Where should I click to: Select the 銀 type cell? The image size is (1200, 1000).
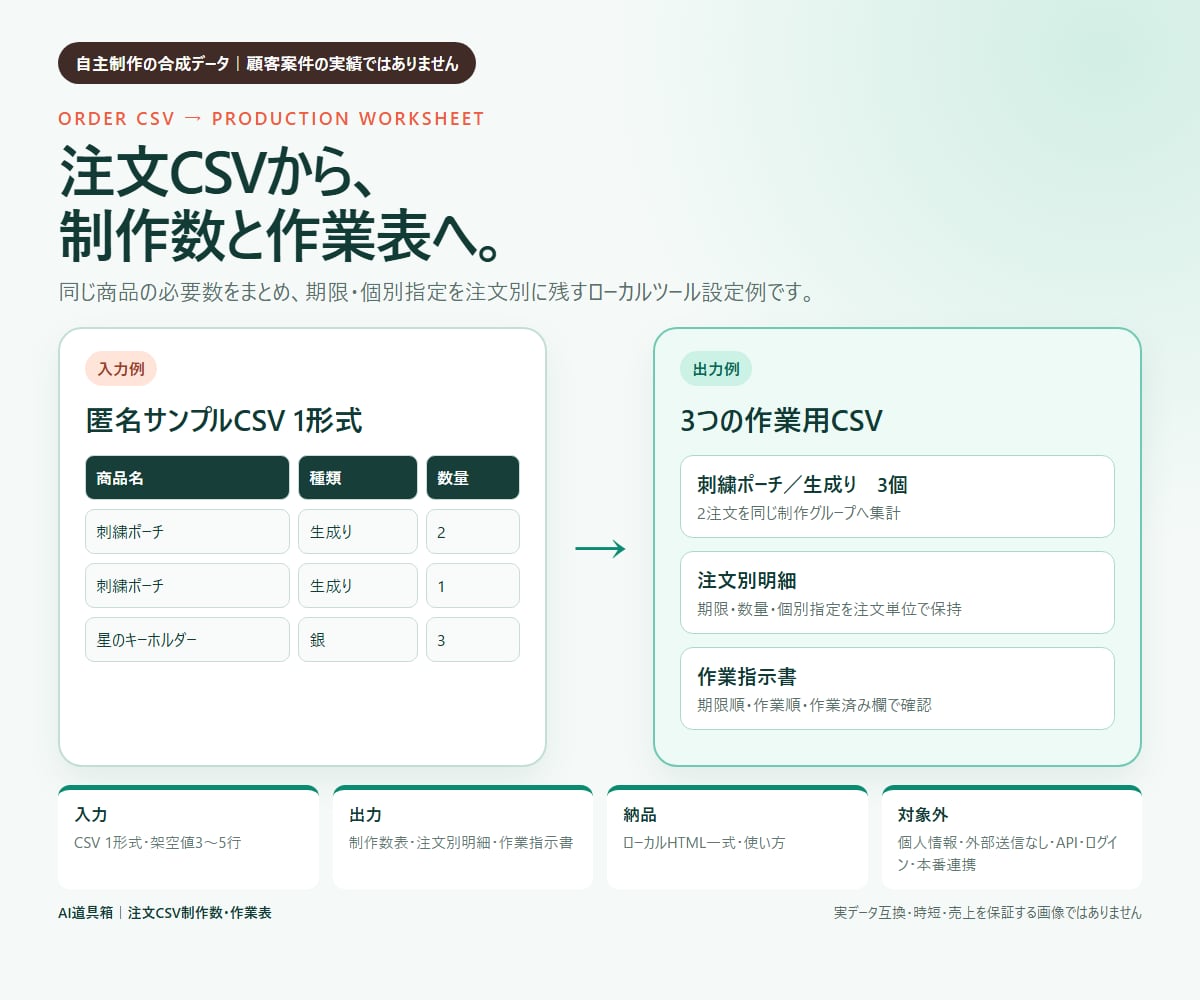pyautogui.click(x=358, y=640)
